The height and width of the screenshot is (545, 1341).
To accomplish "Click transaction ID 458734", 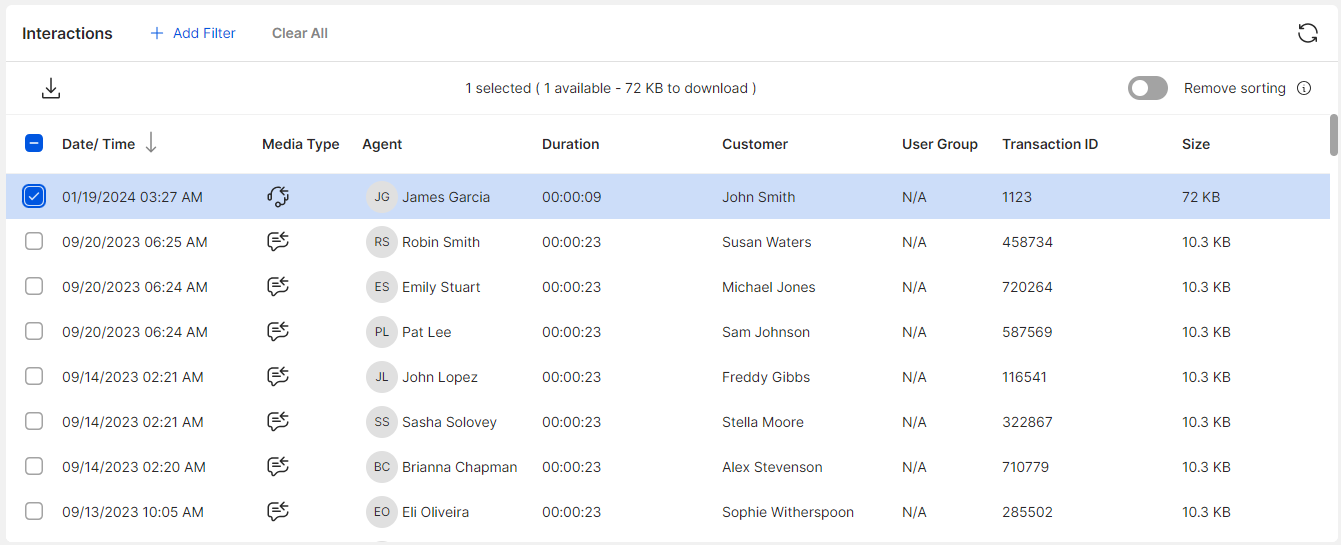I will [1027, 242].
